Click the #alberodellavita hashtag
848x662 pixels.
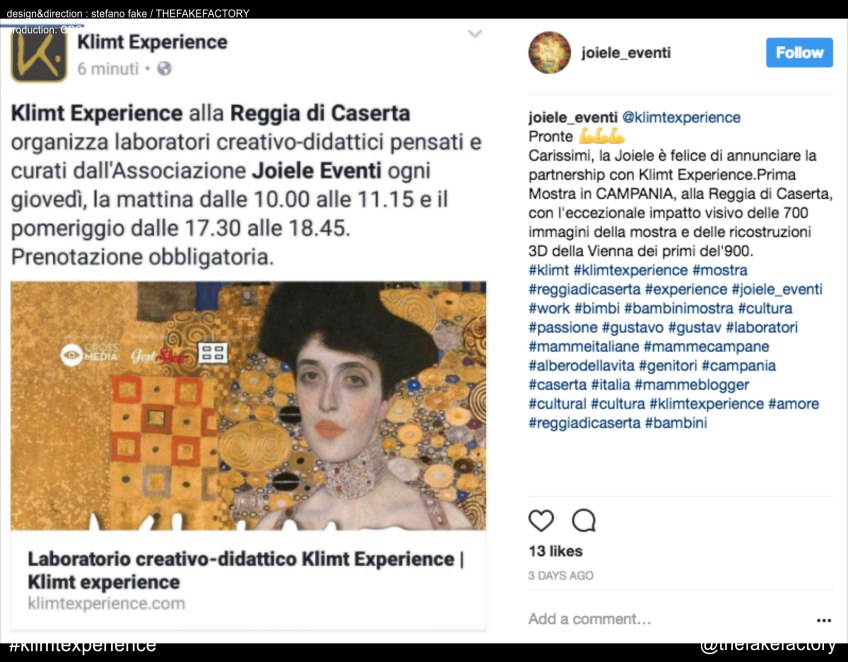(581, 366)
